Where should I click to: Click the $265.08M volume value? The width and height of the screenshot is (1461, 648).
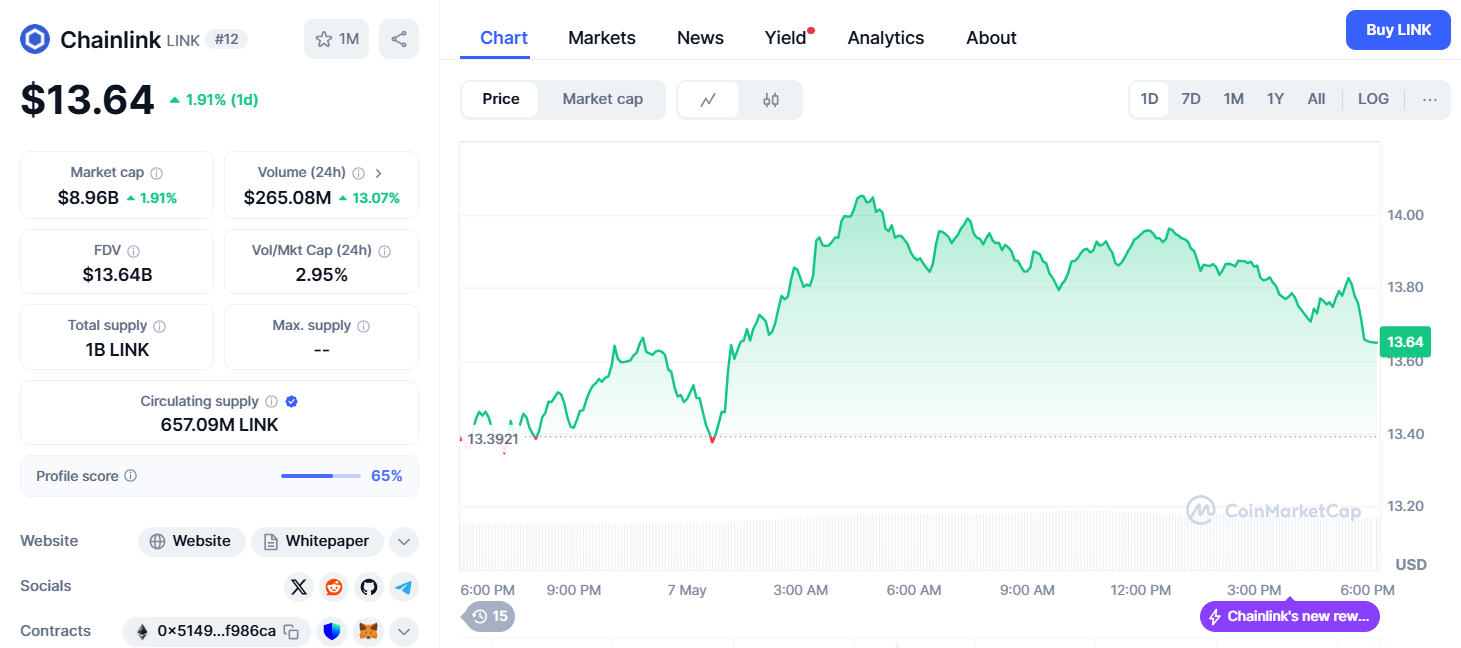287,198
